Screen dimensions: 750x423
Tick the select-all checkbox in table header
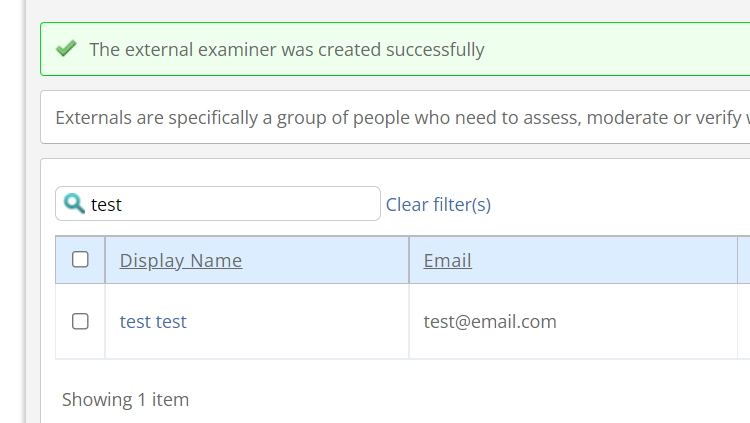click(x=80, y=259)
